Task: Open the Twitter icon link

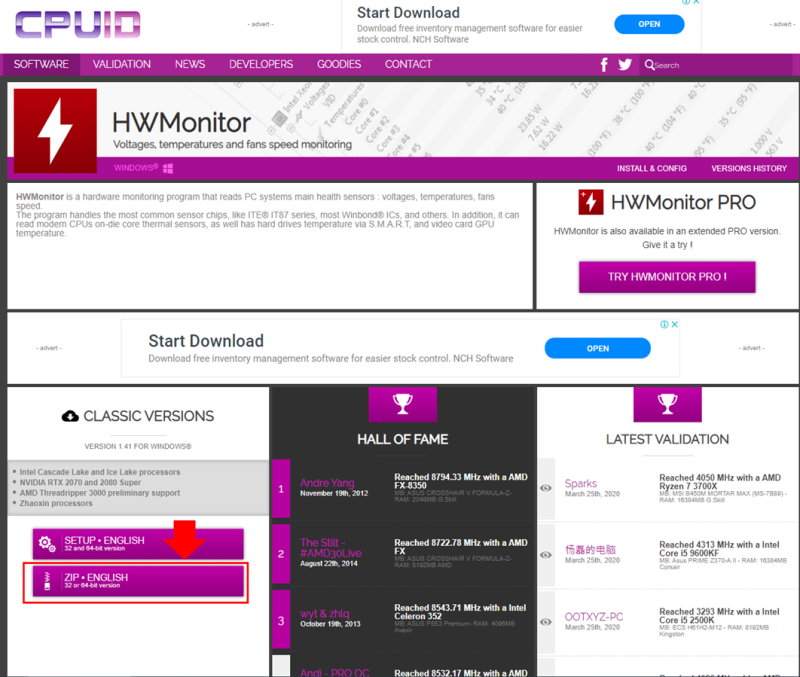Action: click(625, 65)
